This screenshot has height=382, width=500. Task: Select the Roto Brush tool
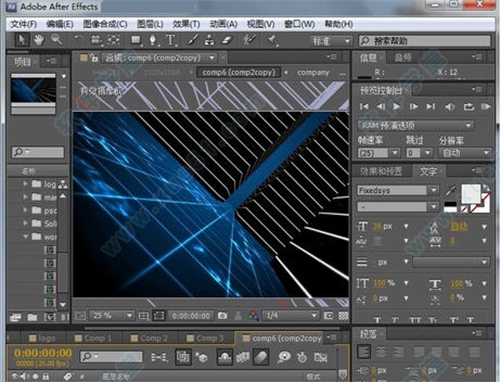[249, 40]
